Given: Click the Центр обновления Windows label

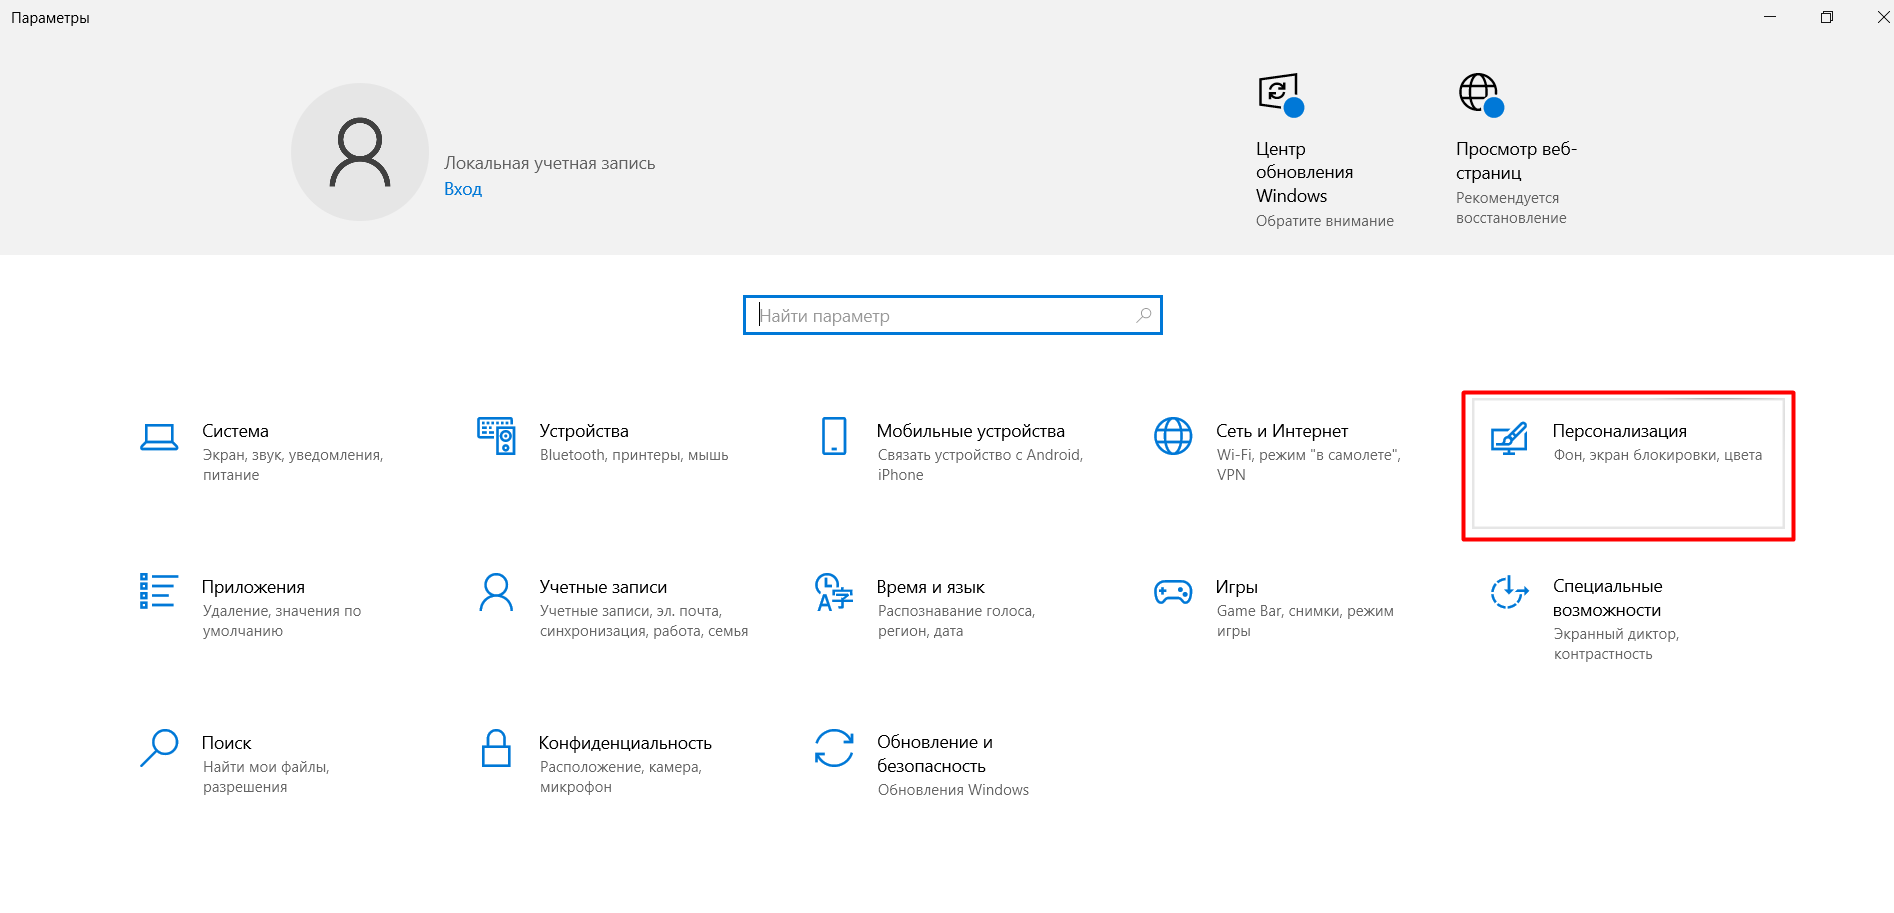Looking at the screenshot, I should click(1305, 172).
